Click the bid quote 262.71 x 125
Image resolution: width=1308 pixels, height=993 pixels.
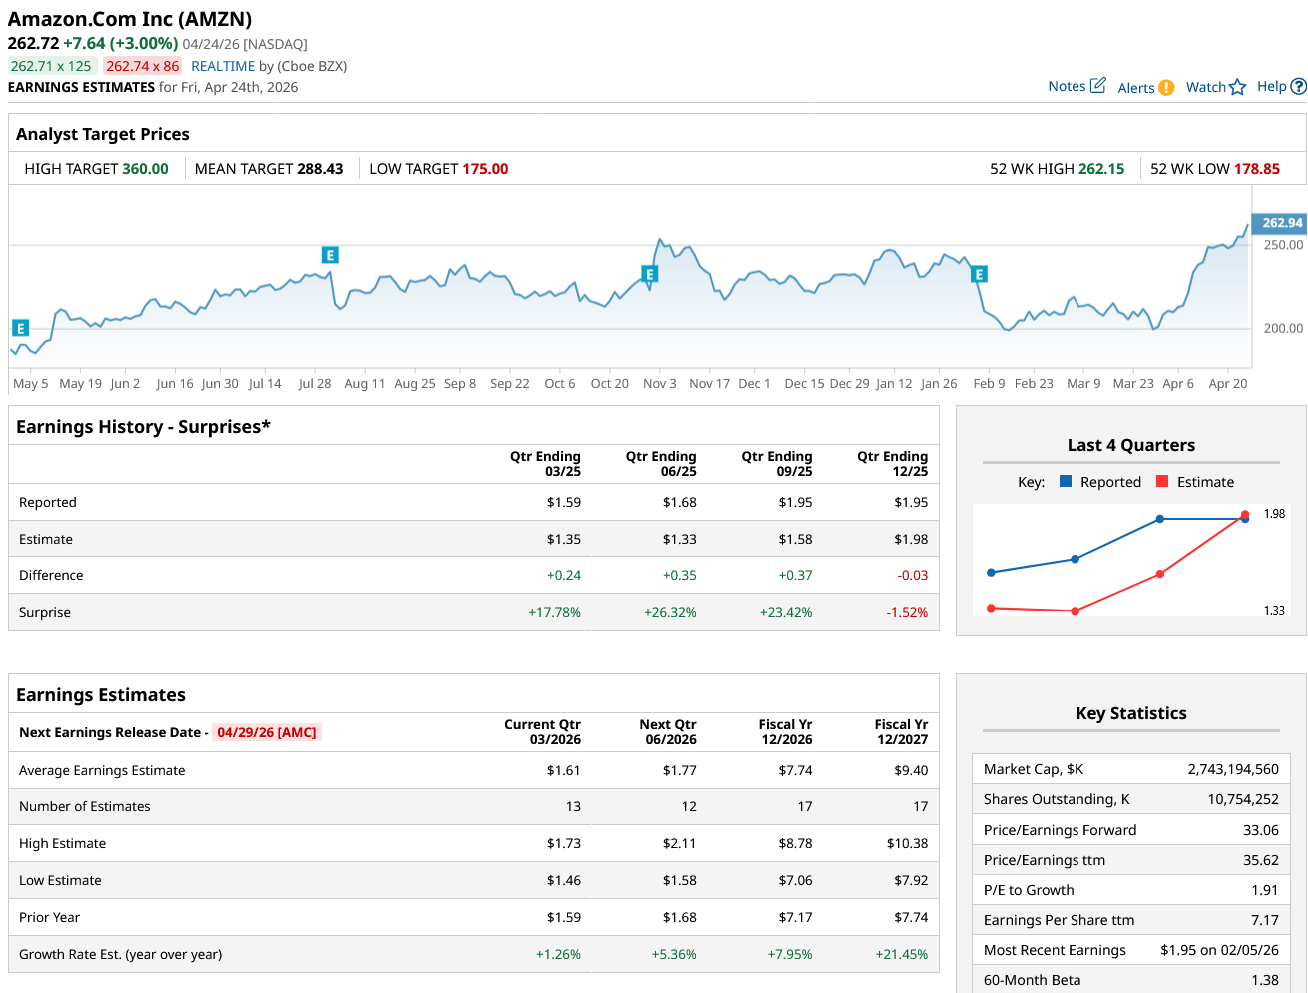point(51,66)
